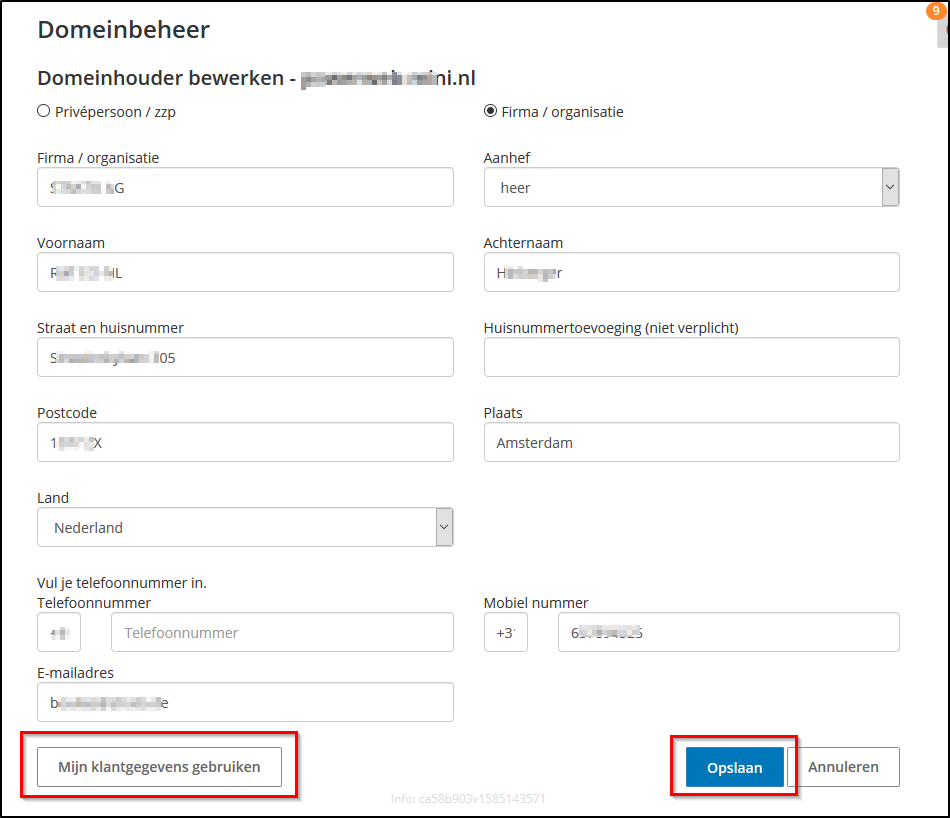Click the E-mailadres input field
Viewport: 950px width, 818px height.
(x=245, y=702)
